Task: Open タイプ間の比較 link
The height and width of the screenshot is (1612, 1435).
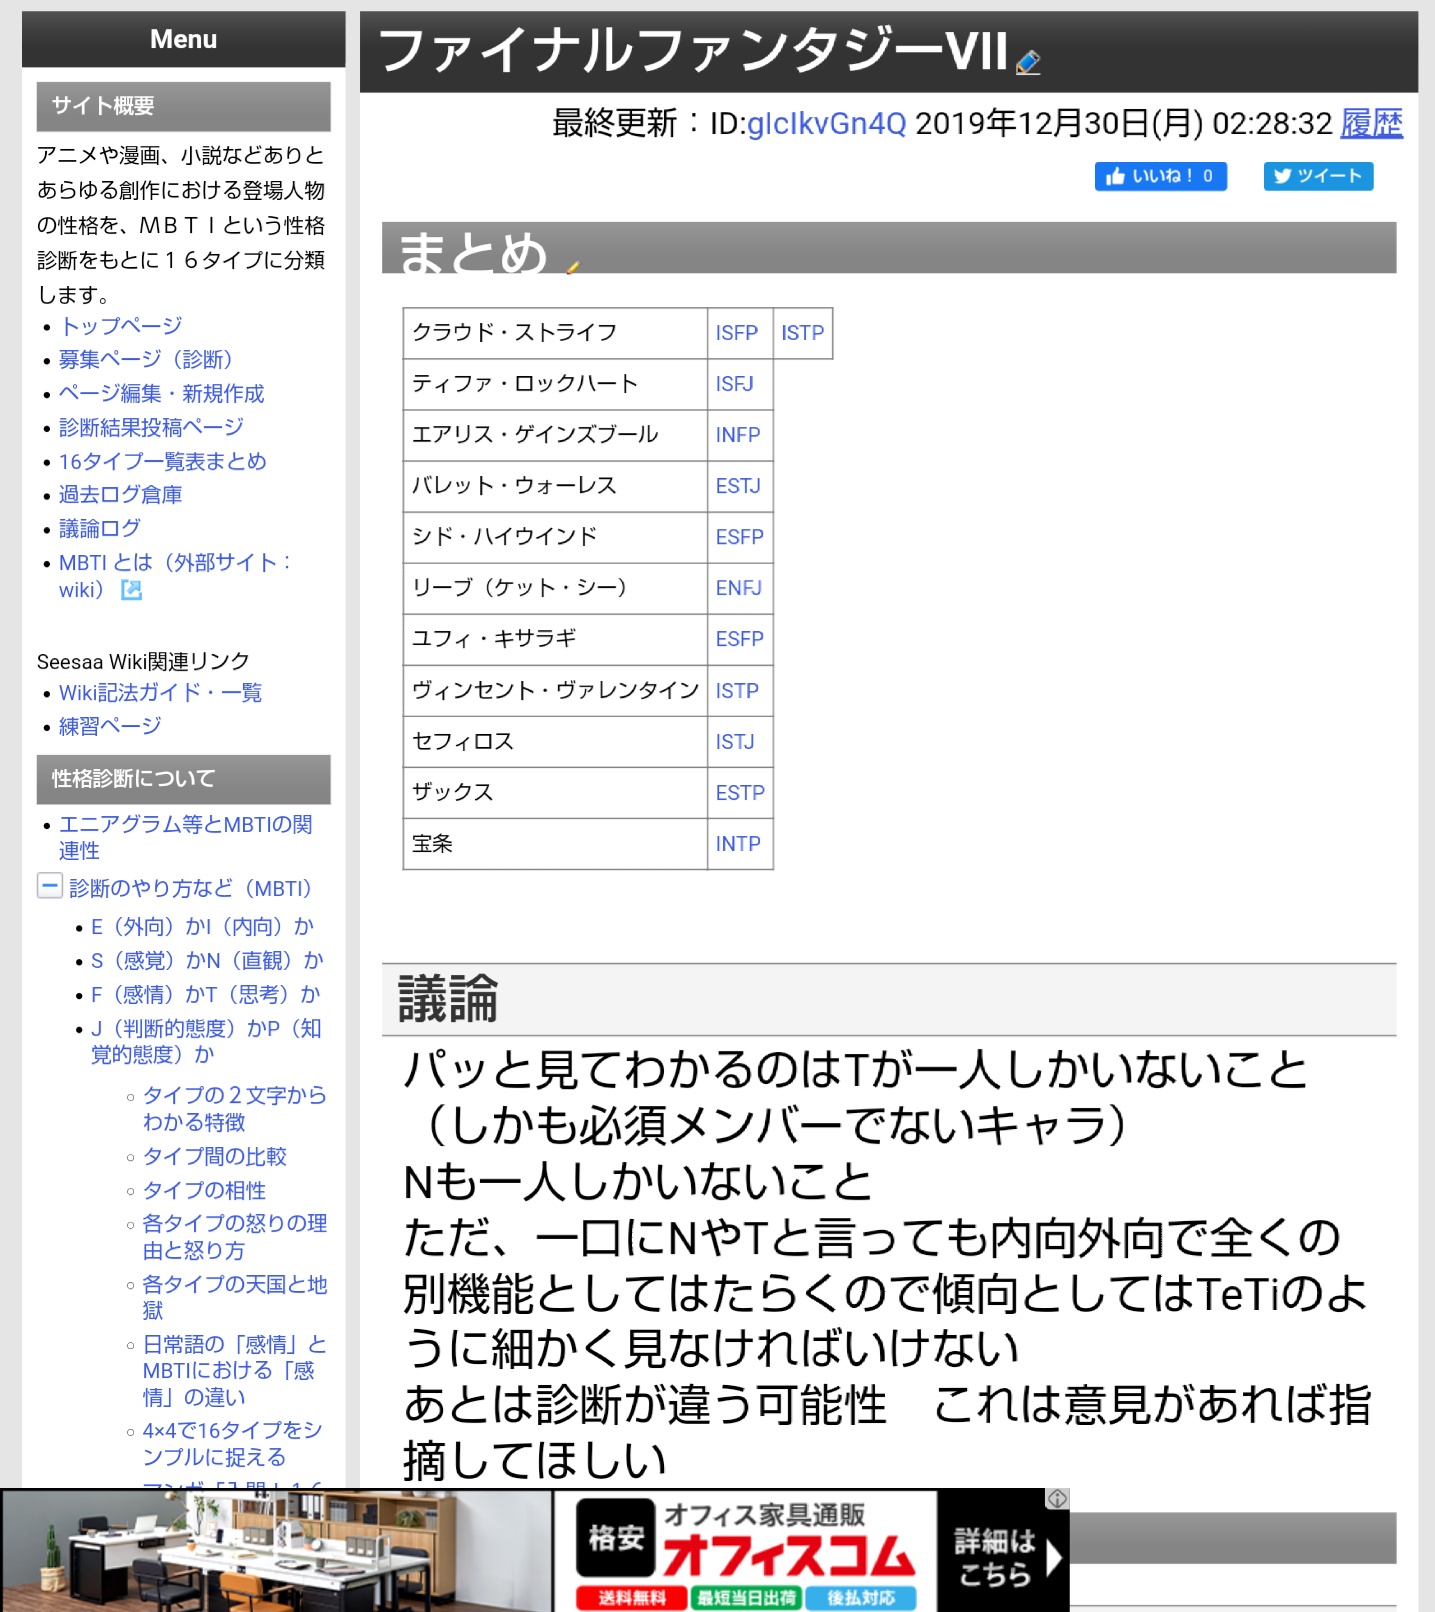Action: point(215,1156)
